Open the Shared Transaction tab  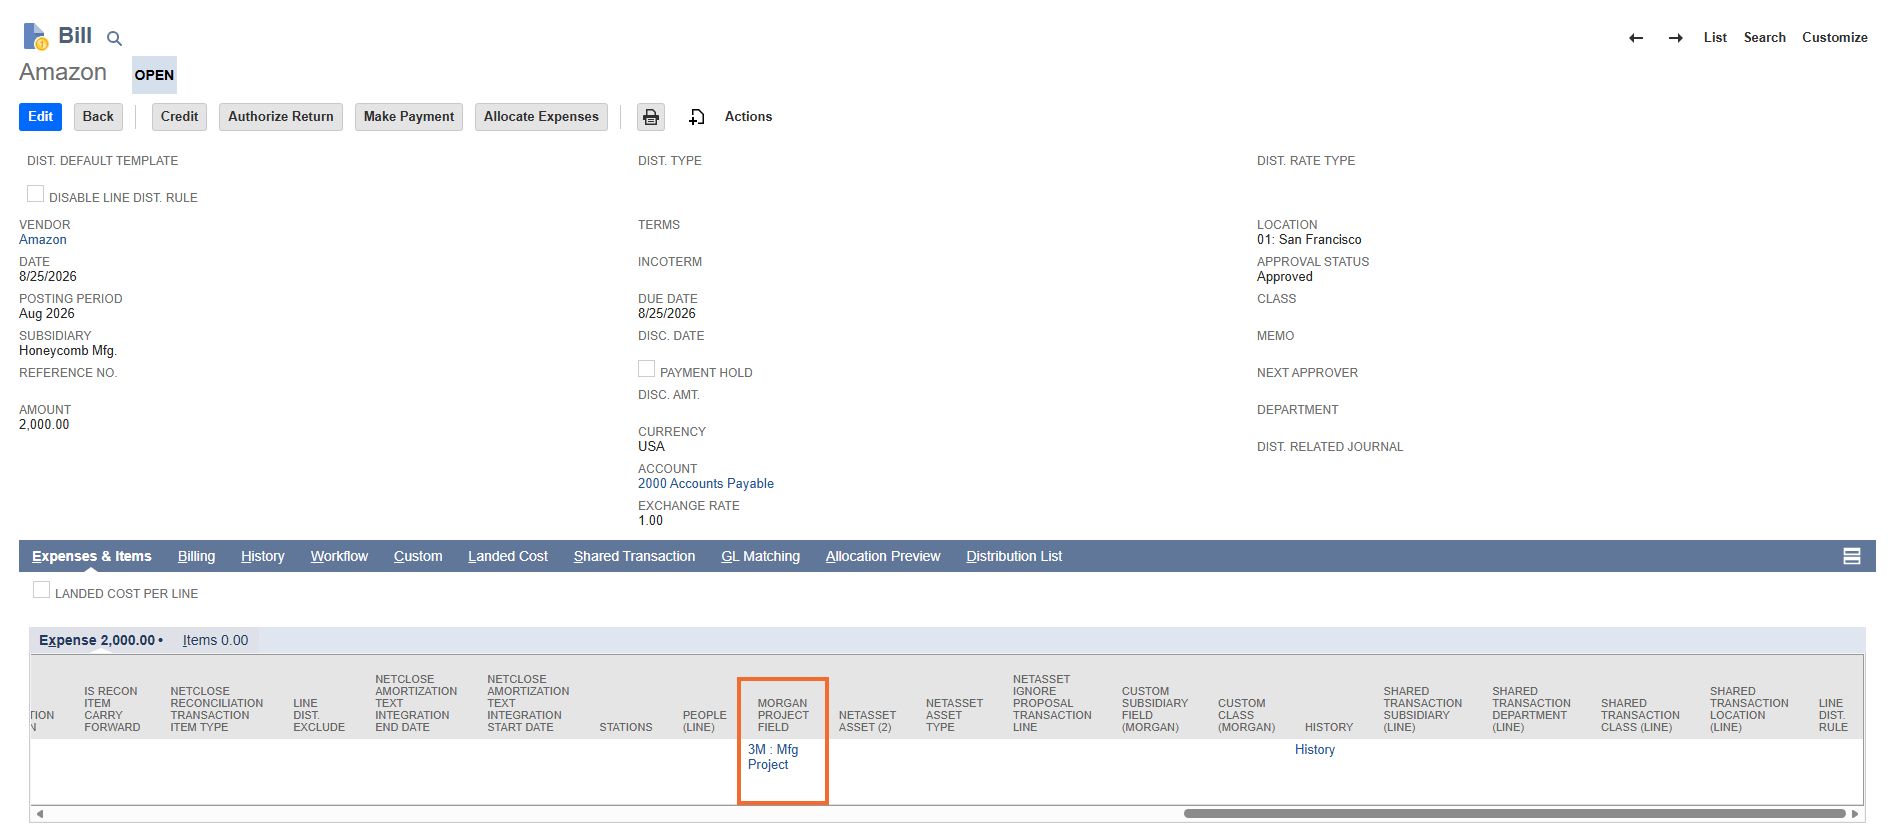coord(634,556)
